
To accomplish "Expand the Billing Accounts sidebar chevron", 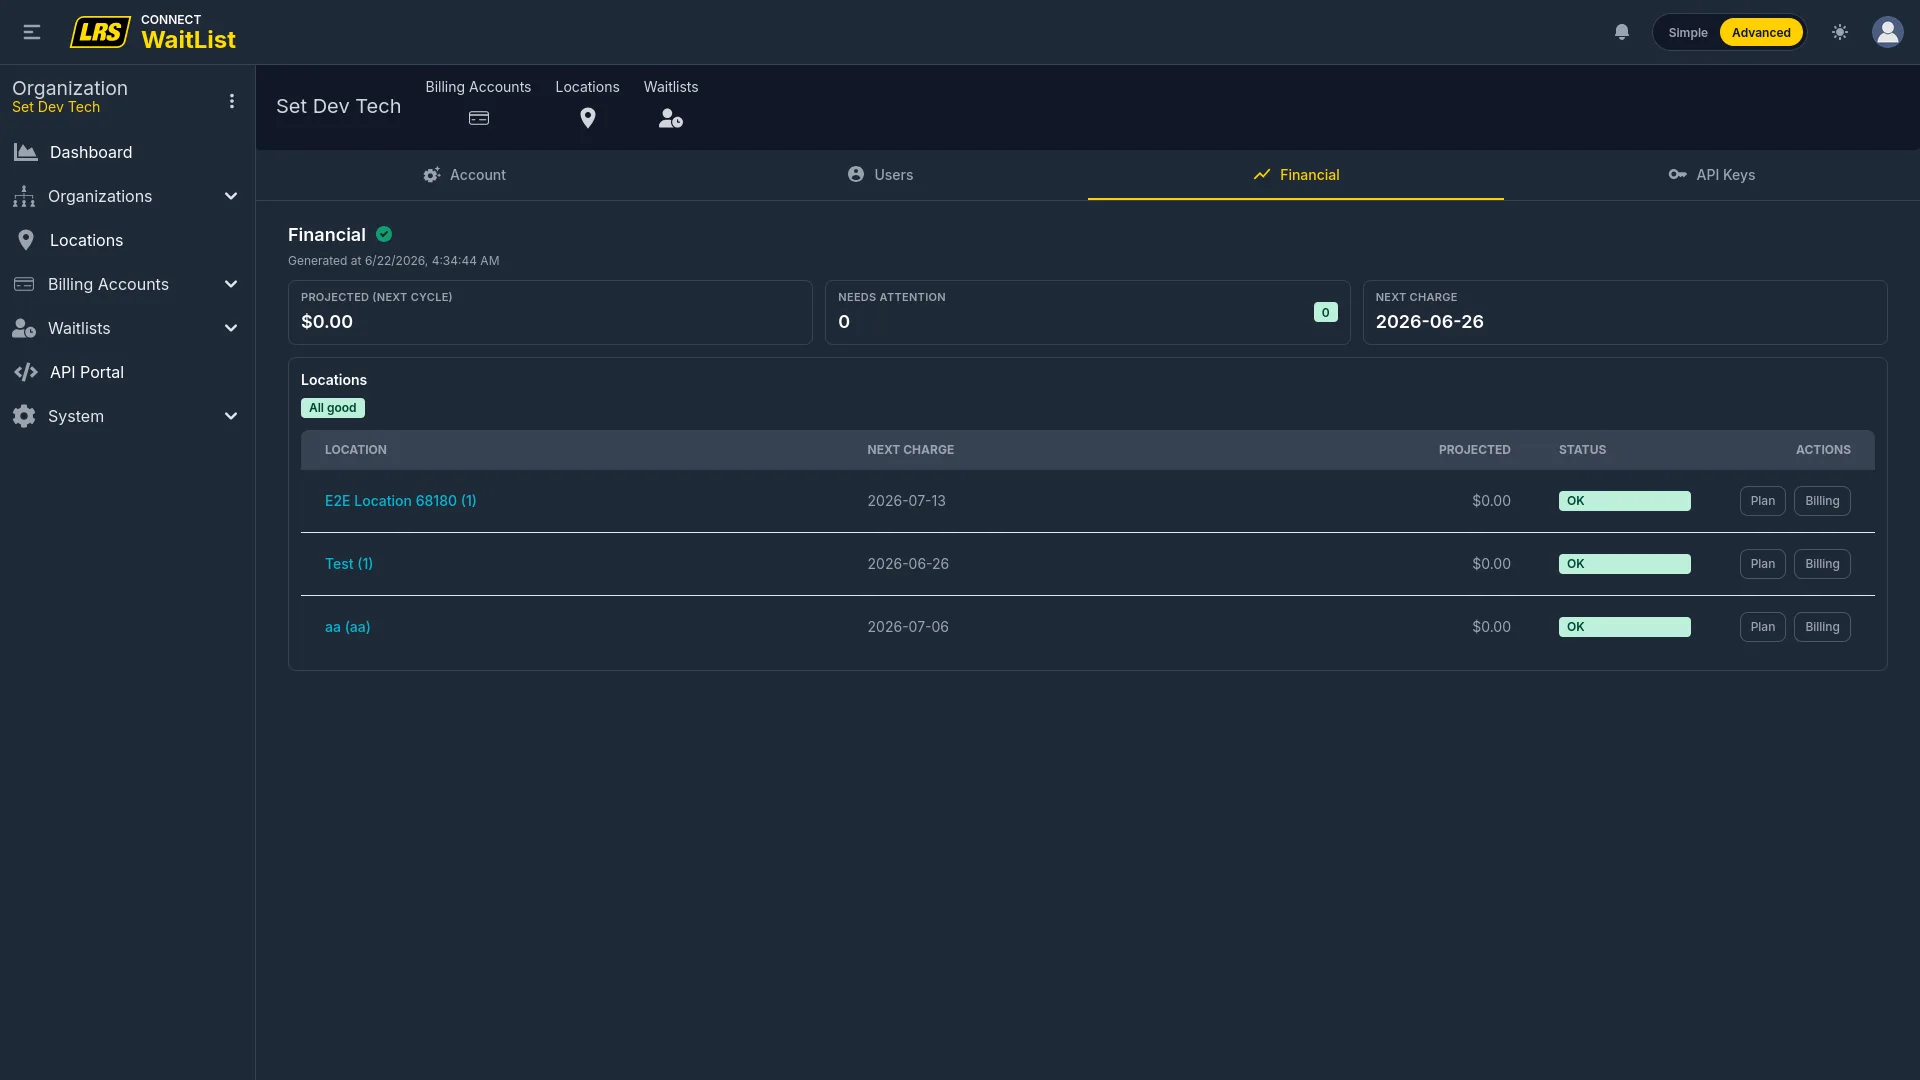I will pyautogui.click(x=231, y=284).
